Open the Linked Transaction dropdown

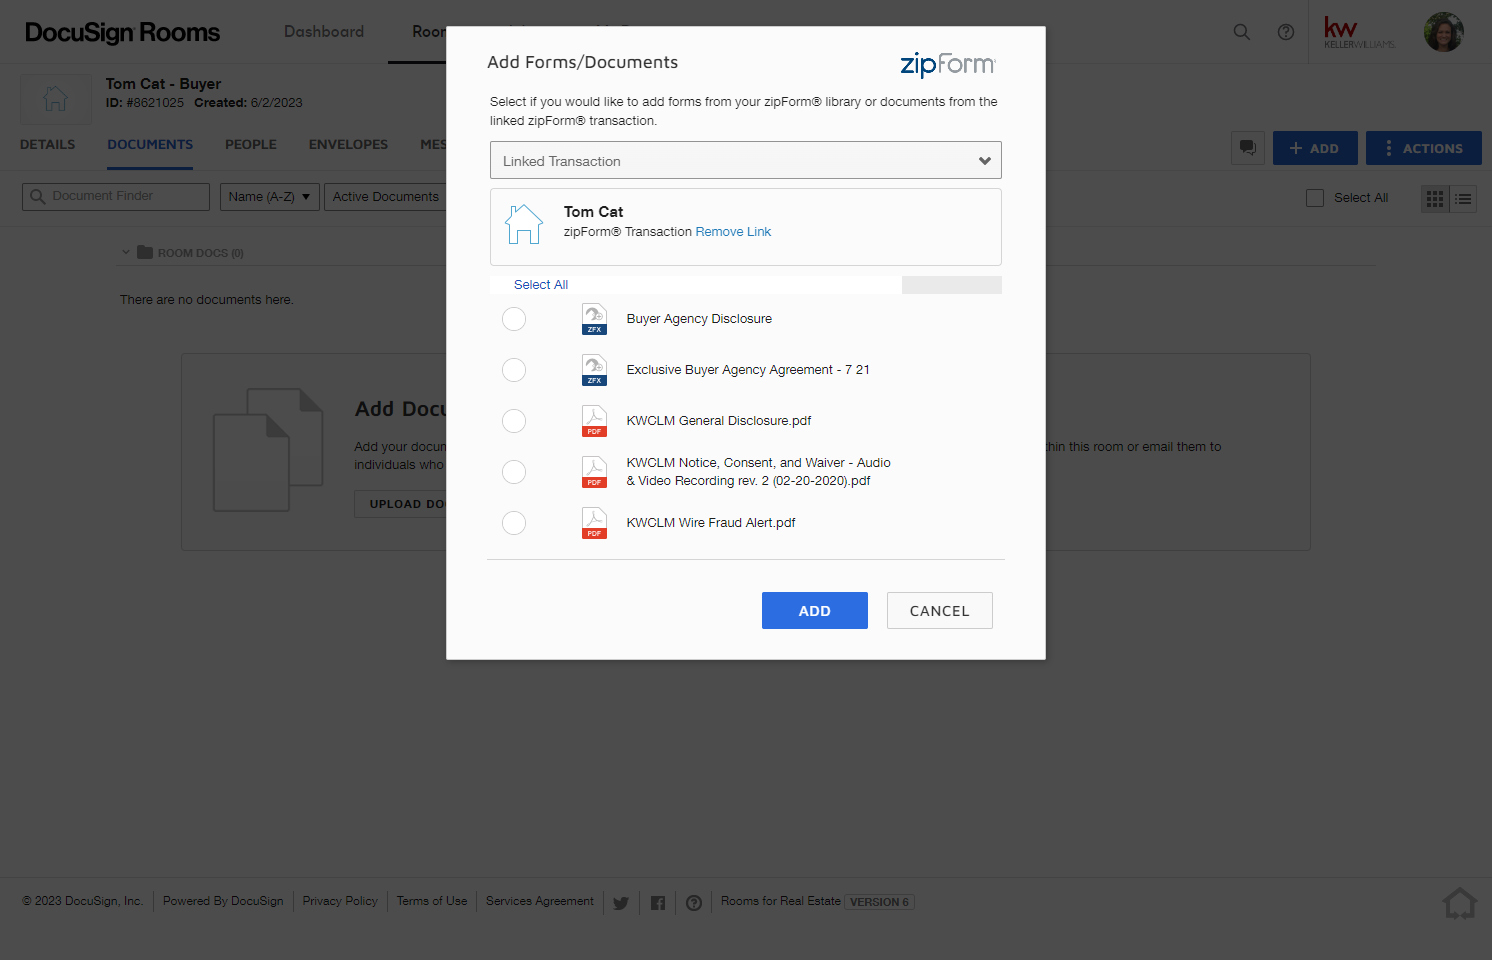pos(746,160)
